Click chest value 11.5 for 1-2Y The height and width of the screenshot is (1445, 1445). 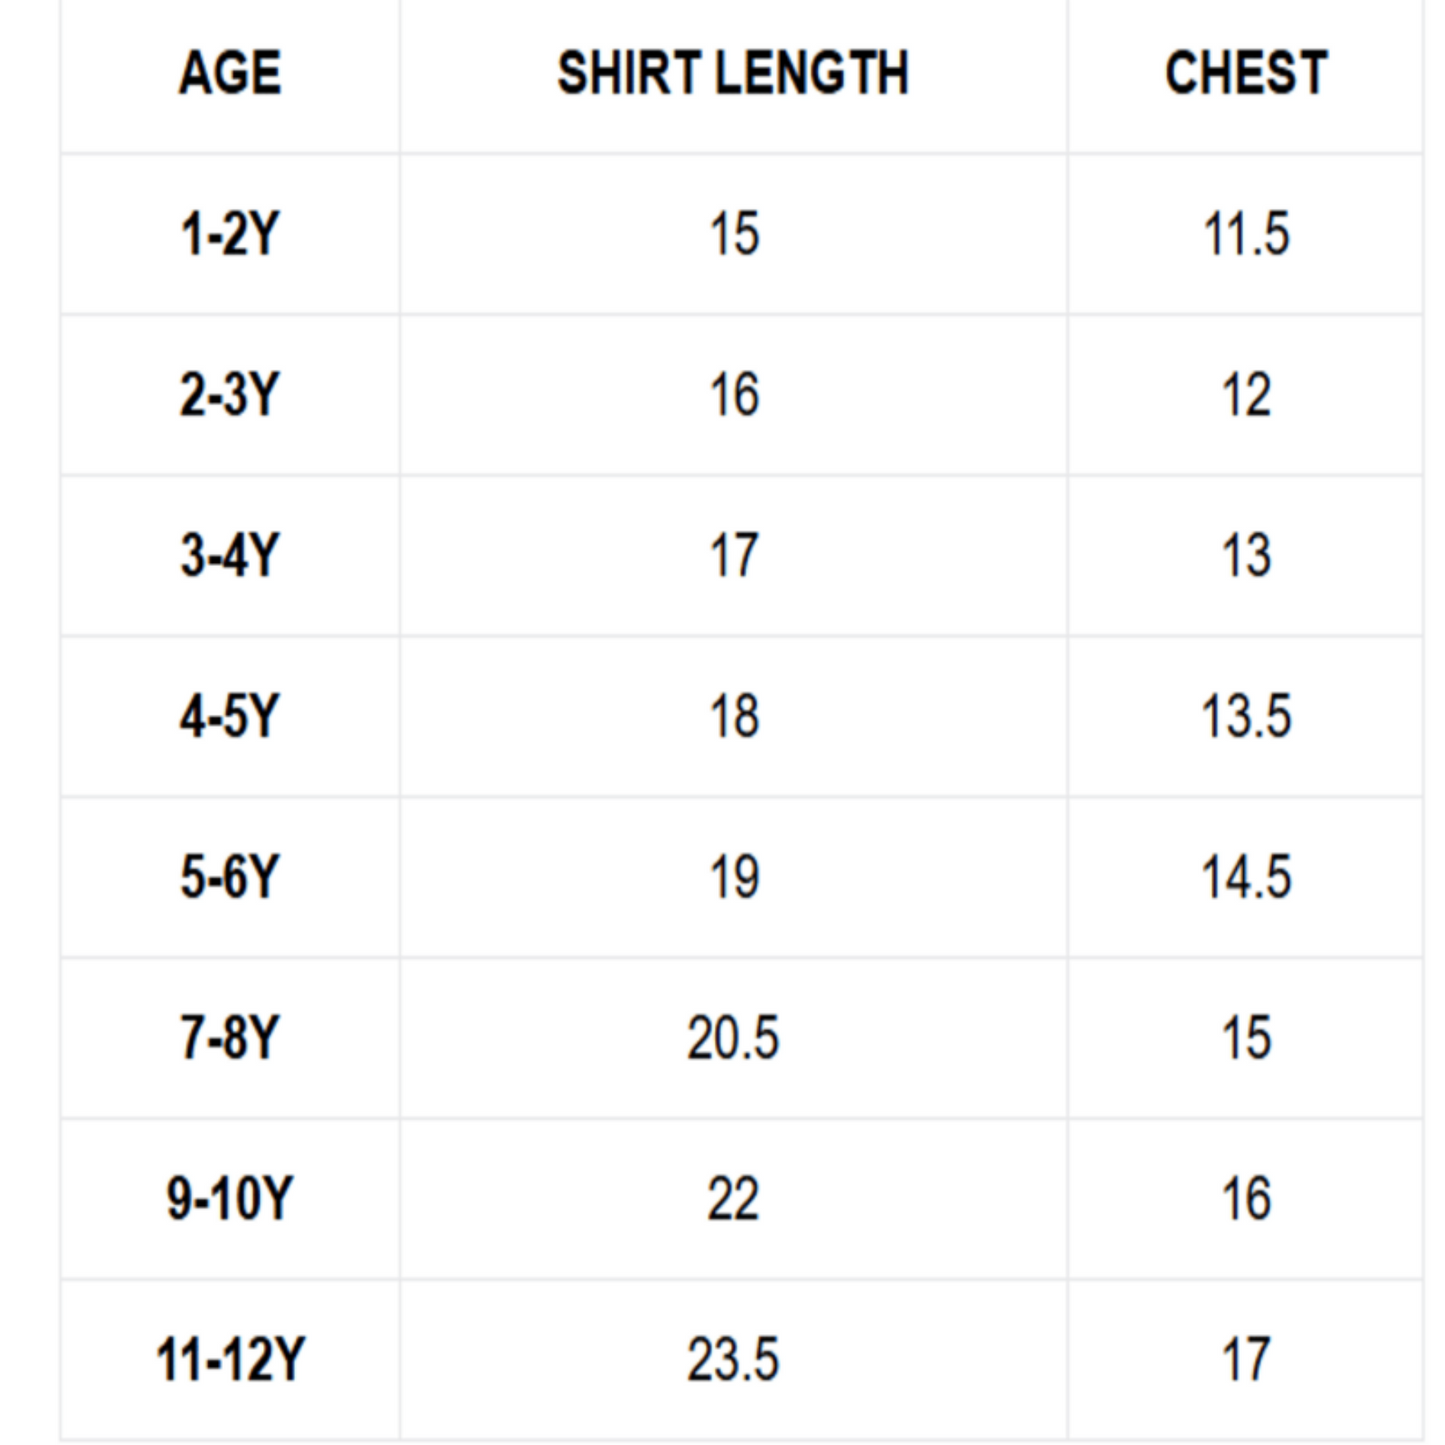coord(1246,234)
